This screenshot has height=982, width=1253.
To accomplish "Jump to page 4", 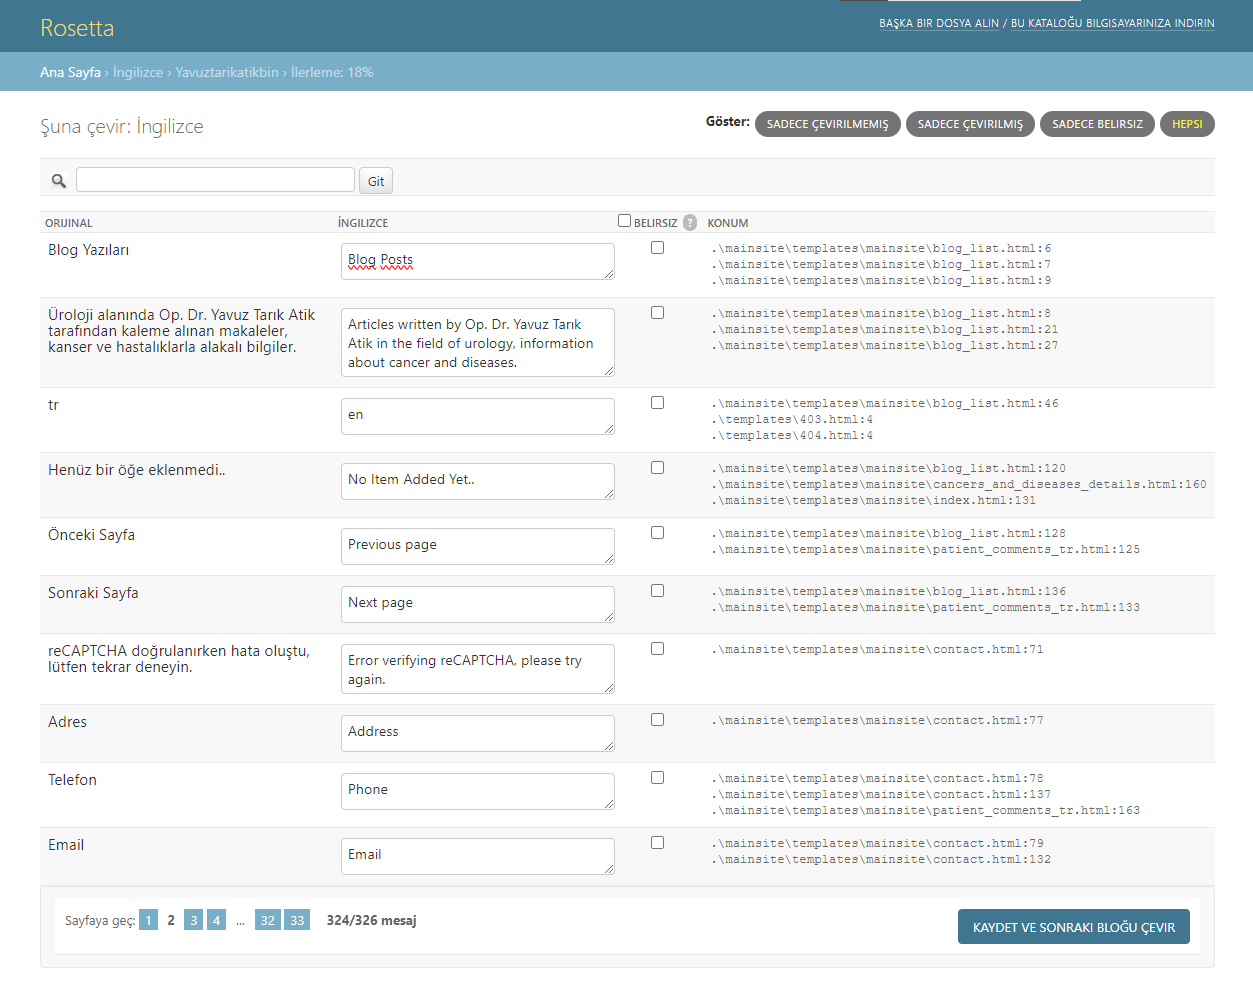I will pos(216,920).
